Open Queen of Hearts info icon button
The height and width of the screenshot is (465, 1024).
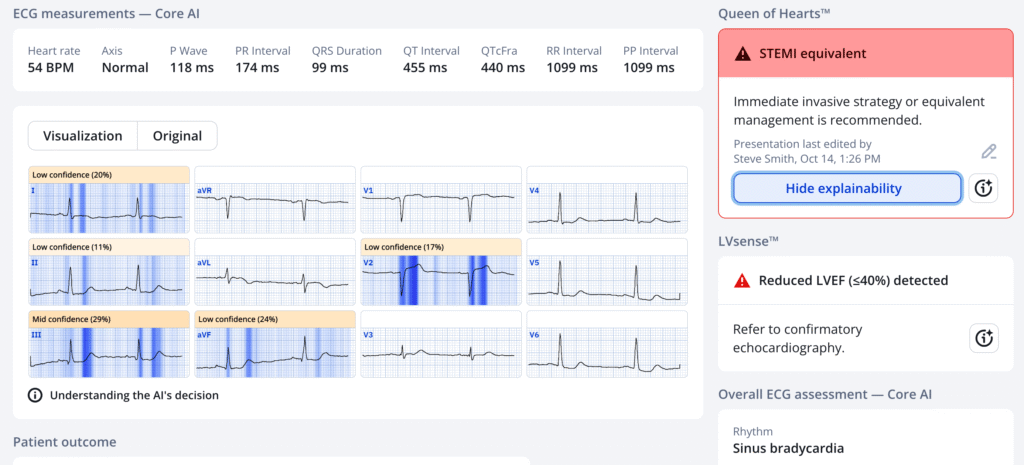(x=983, y=188)
